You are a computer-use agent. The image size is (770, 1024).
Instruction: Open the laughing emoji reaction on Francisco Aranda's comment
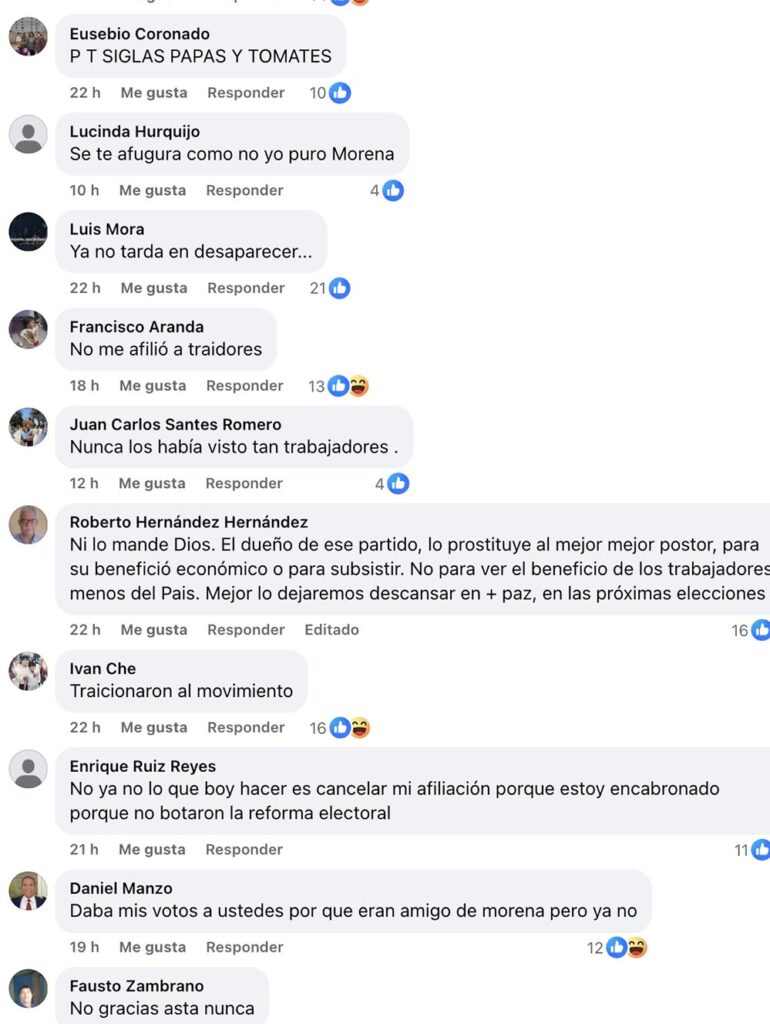(x=359, y=386)
